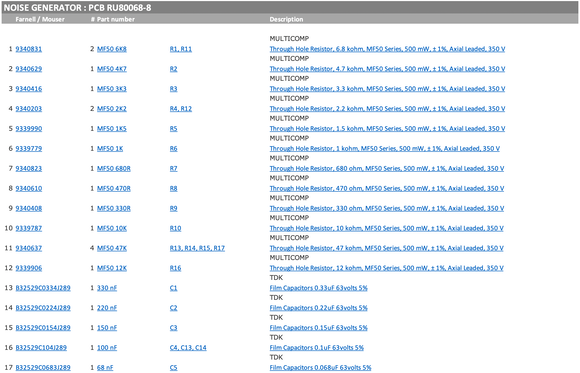580x373 pixels.
Task: Open Farnell link 9340629
Action: [28, 69]
